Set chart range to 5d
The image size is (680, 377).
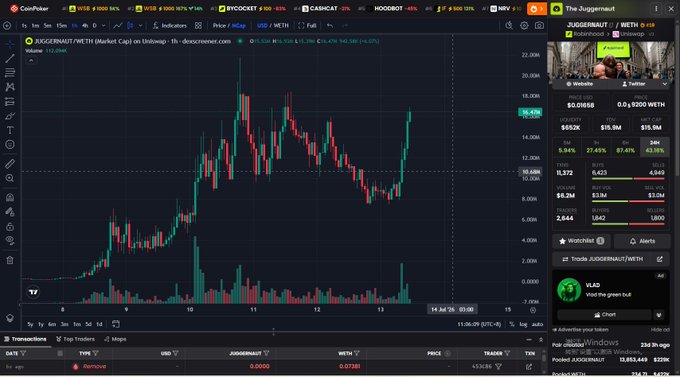click(88, 324)
